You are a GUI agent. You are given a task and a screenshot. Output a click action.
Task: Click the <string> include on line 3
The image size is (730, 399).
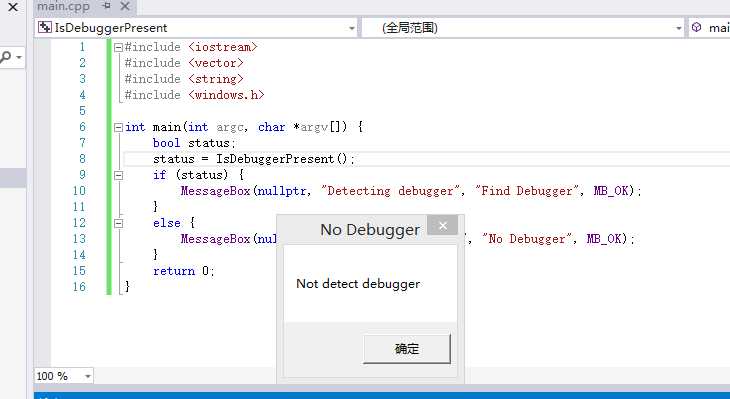[x=216, y=79]
